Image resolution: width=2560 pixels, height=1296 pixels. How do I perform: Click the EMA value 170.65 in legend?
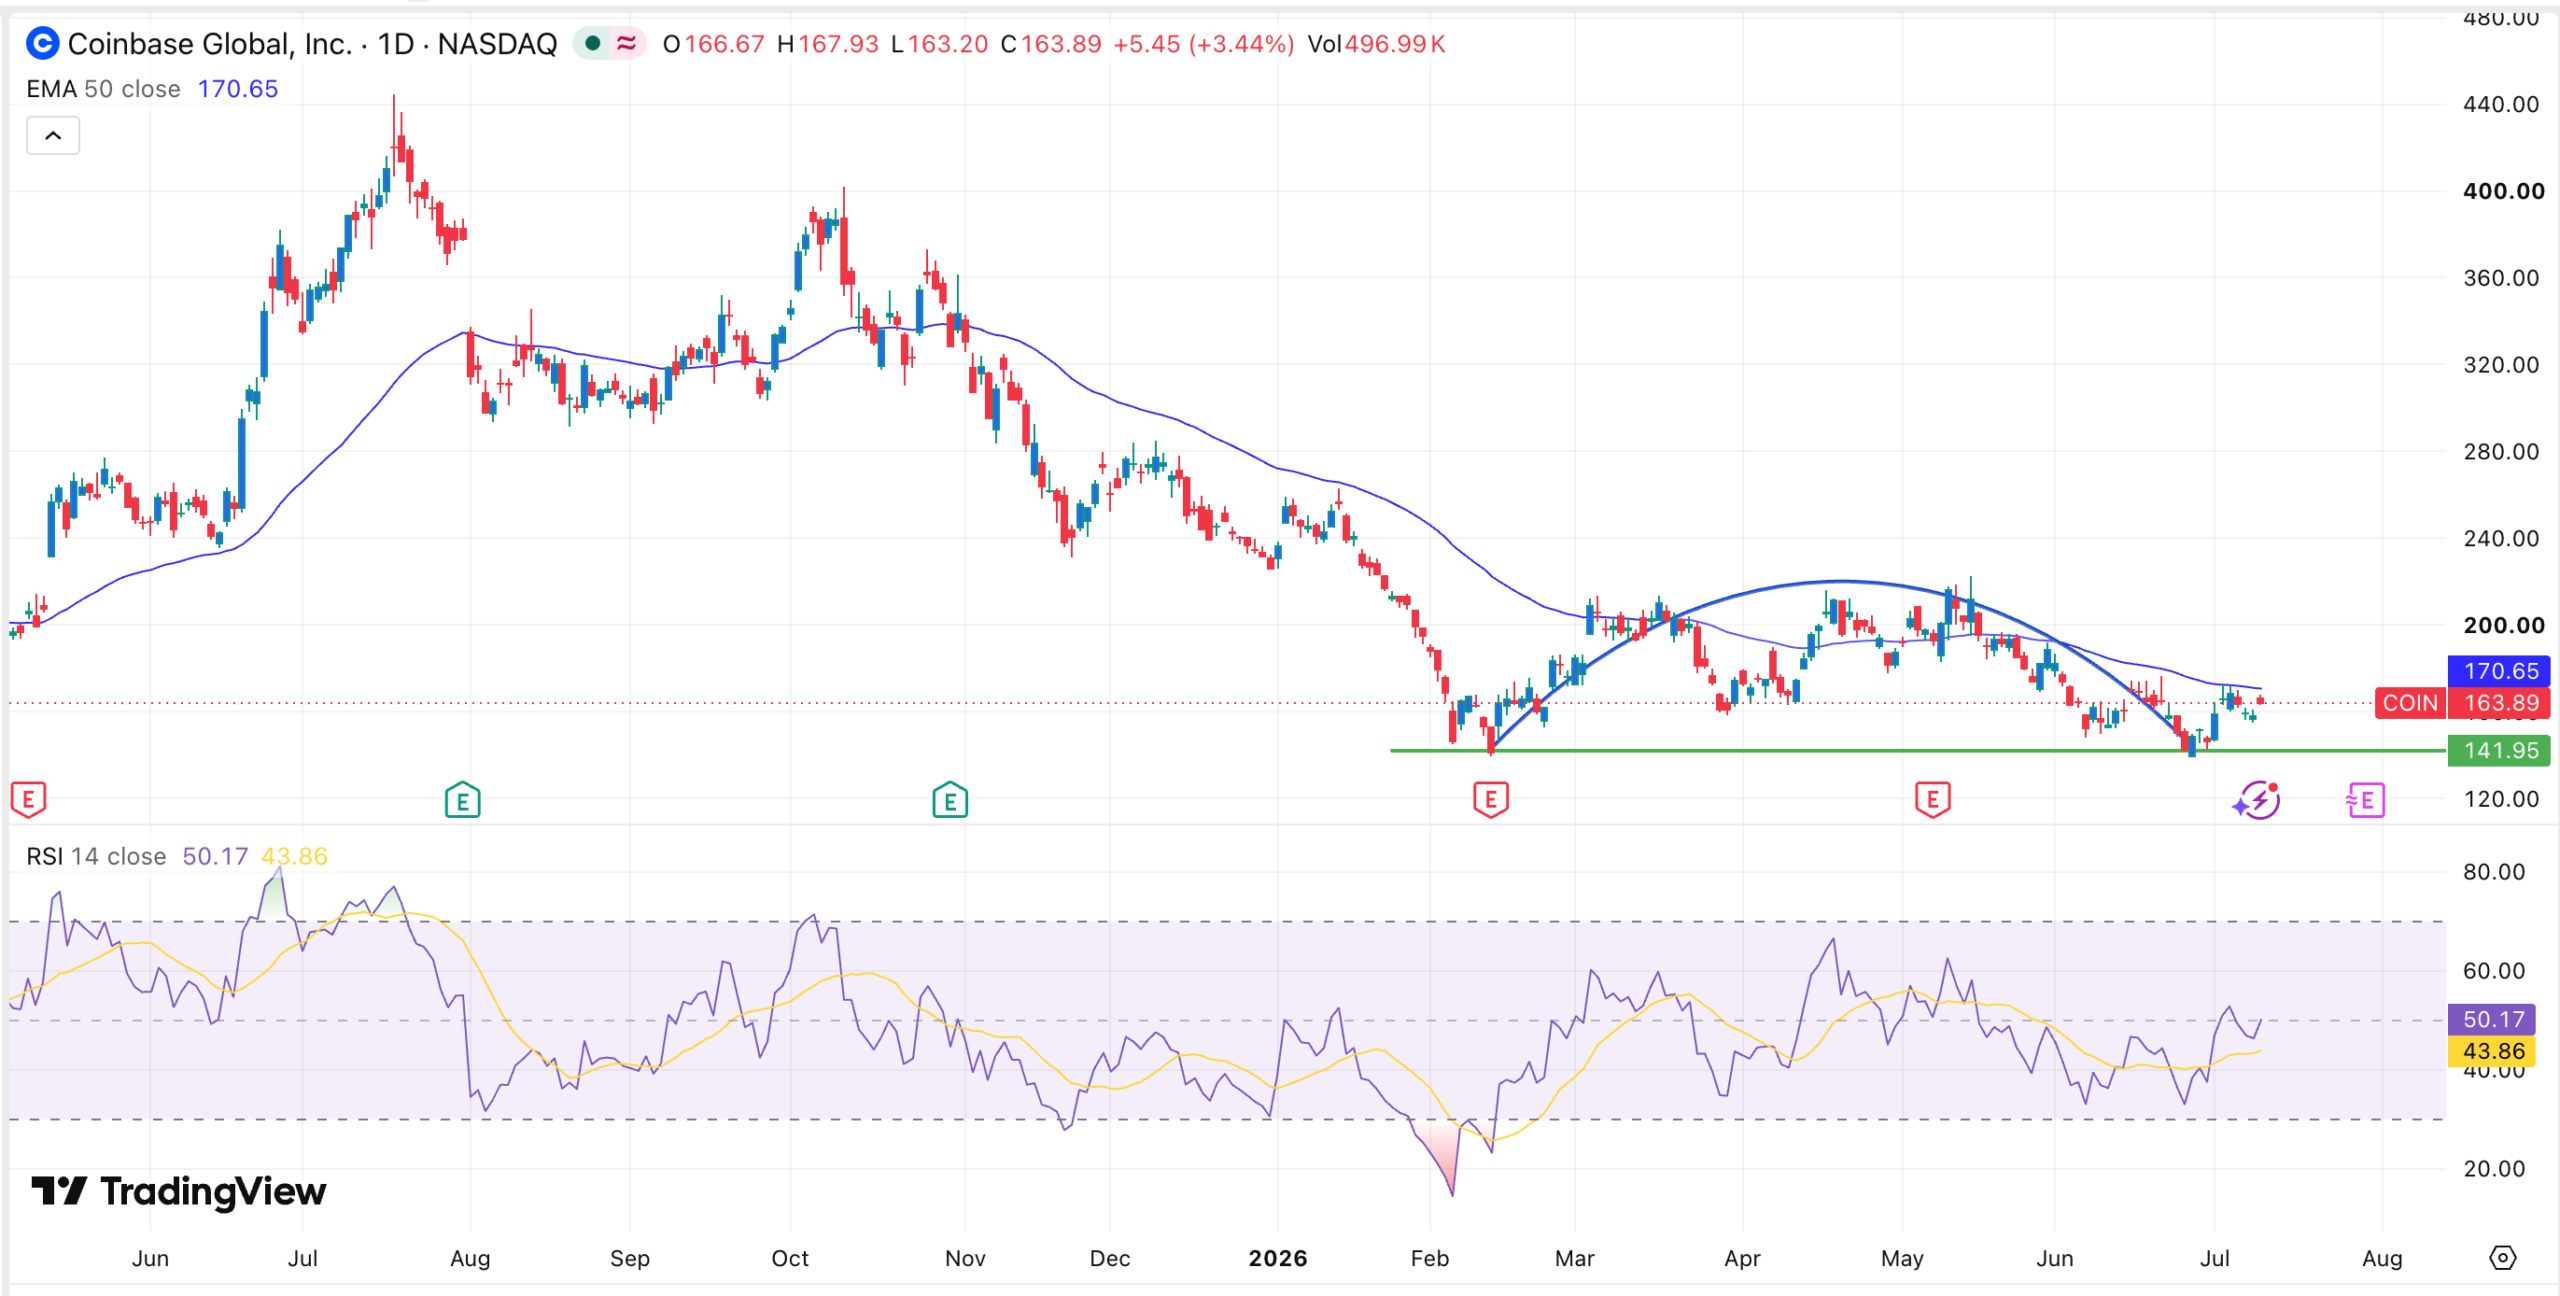238,89
